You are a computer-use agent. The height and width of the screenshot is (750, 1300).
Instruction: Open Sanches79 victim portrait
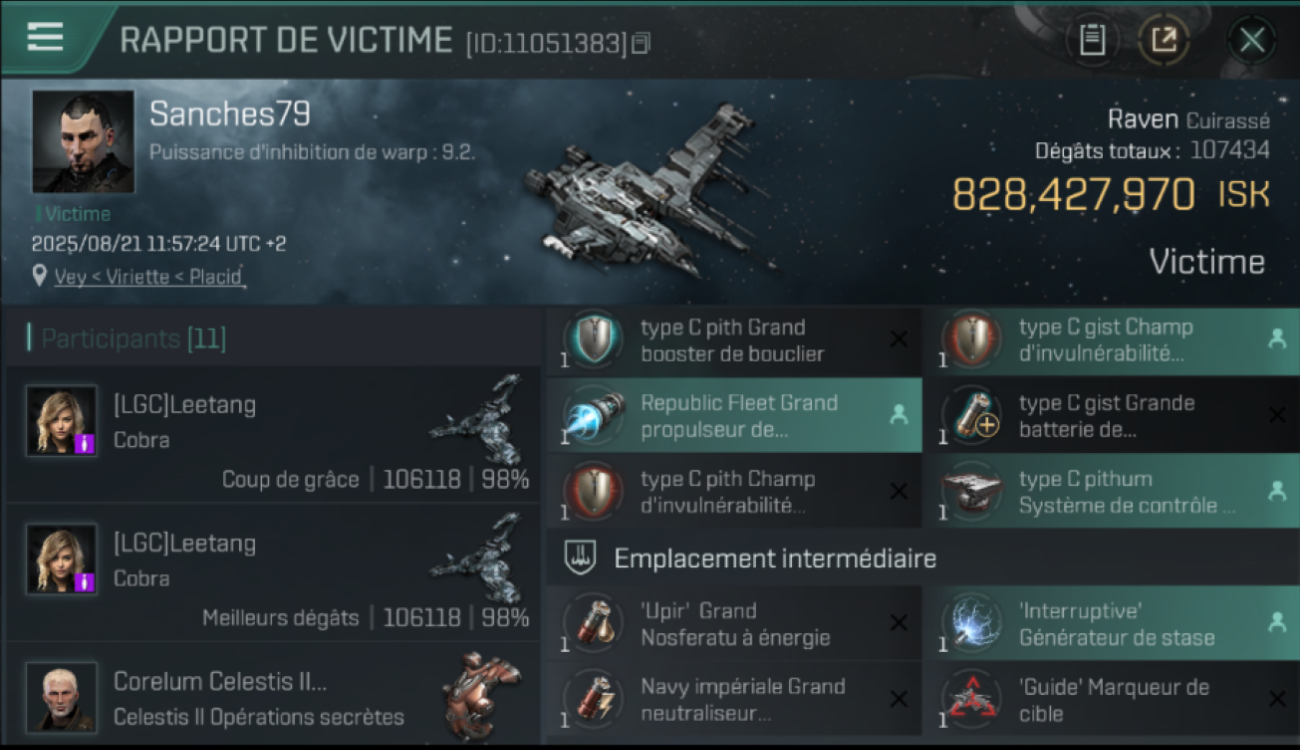(83, 141)
